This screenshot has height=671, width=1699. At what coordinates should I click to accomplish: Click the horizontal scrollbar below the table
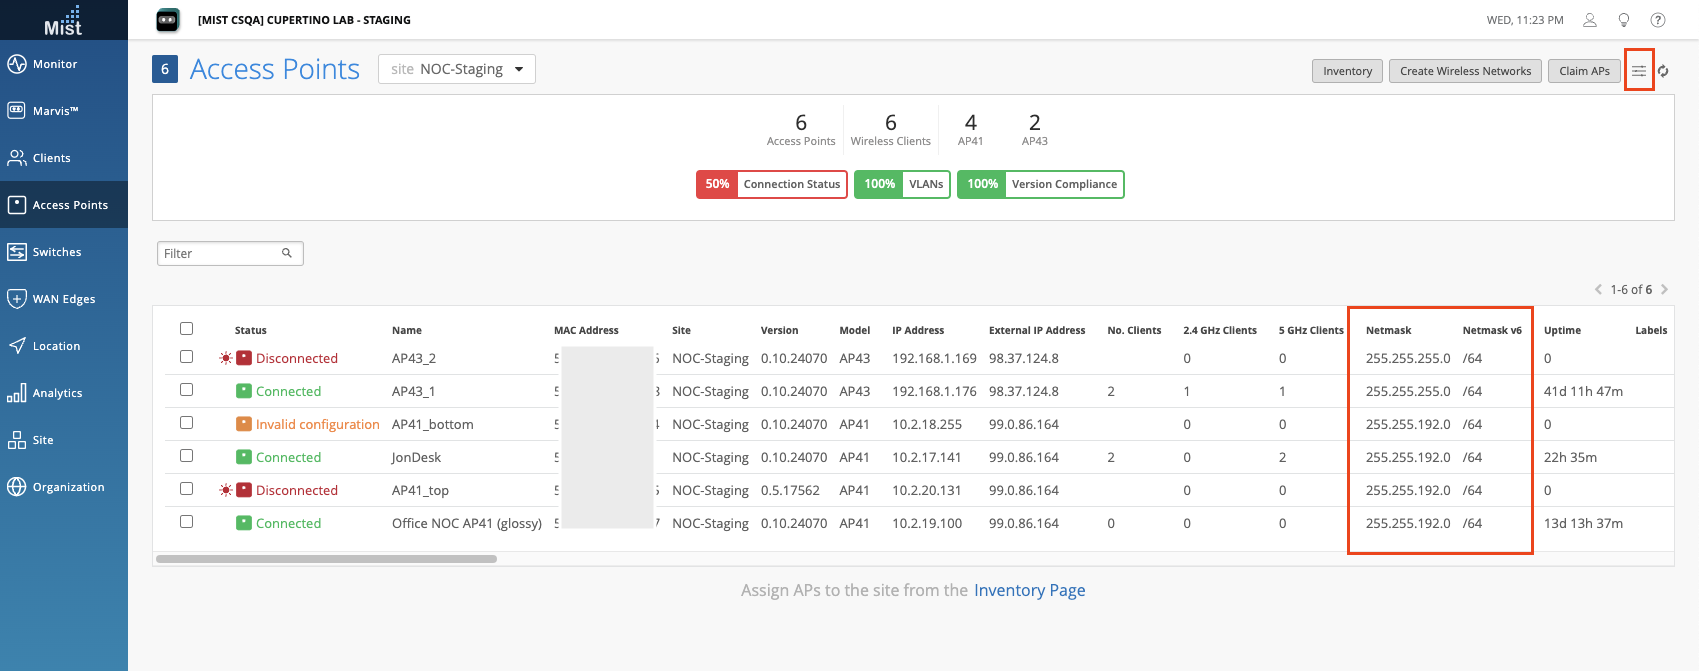326,559
